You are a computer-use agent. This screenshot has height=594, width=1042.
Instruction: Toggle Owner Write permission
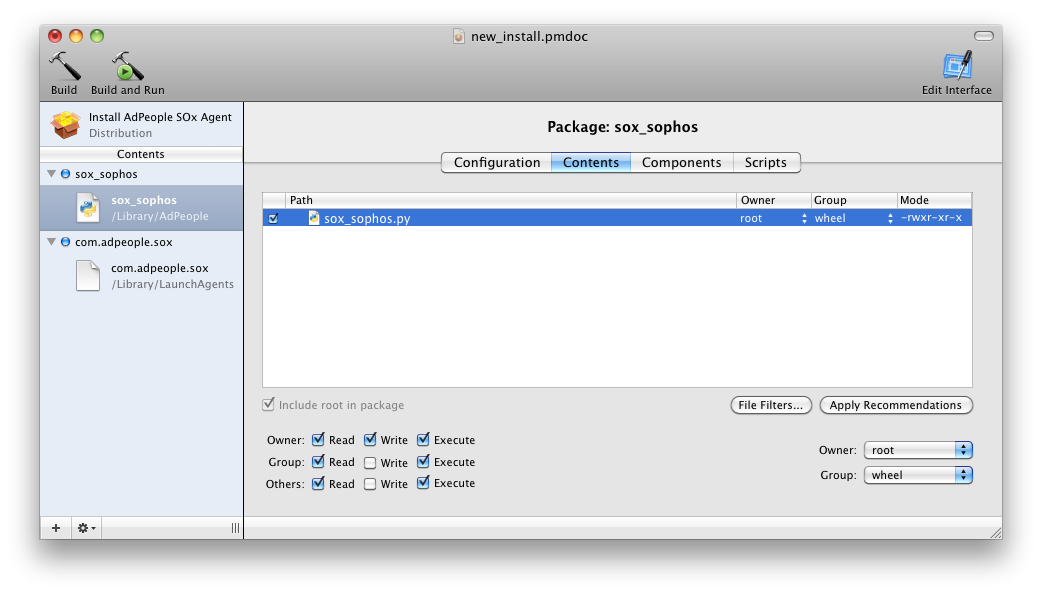370,439
